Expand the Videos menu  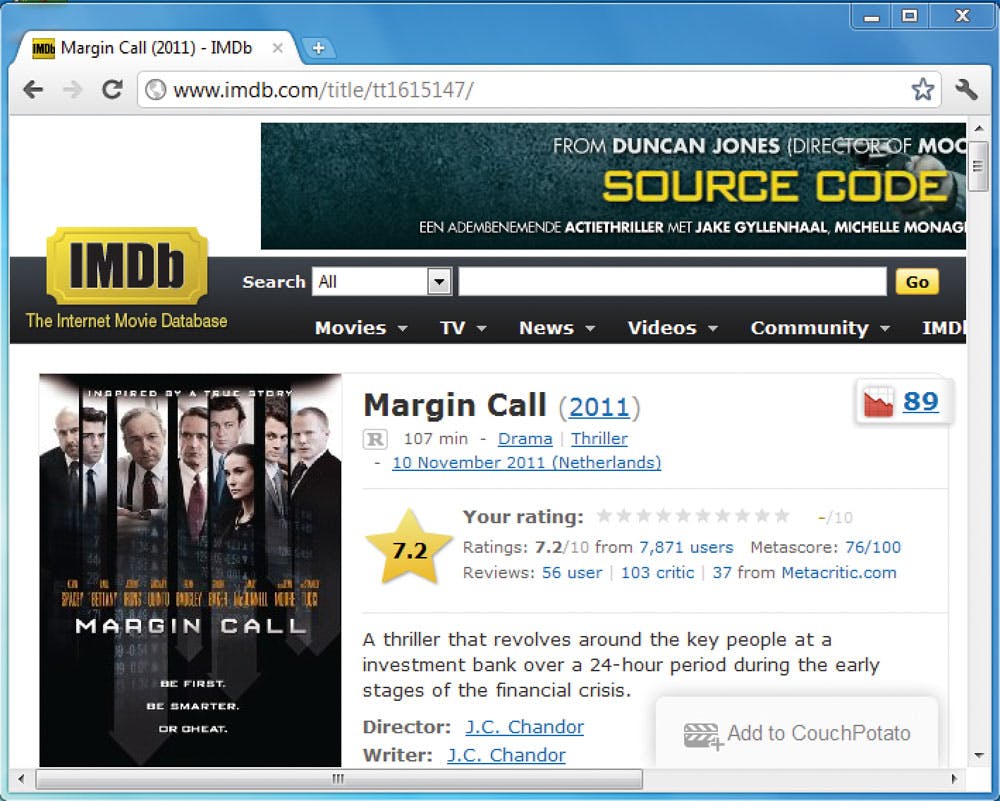(x=673, y=328)
